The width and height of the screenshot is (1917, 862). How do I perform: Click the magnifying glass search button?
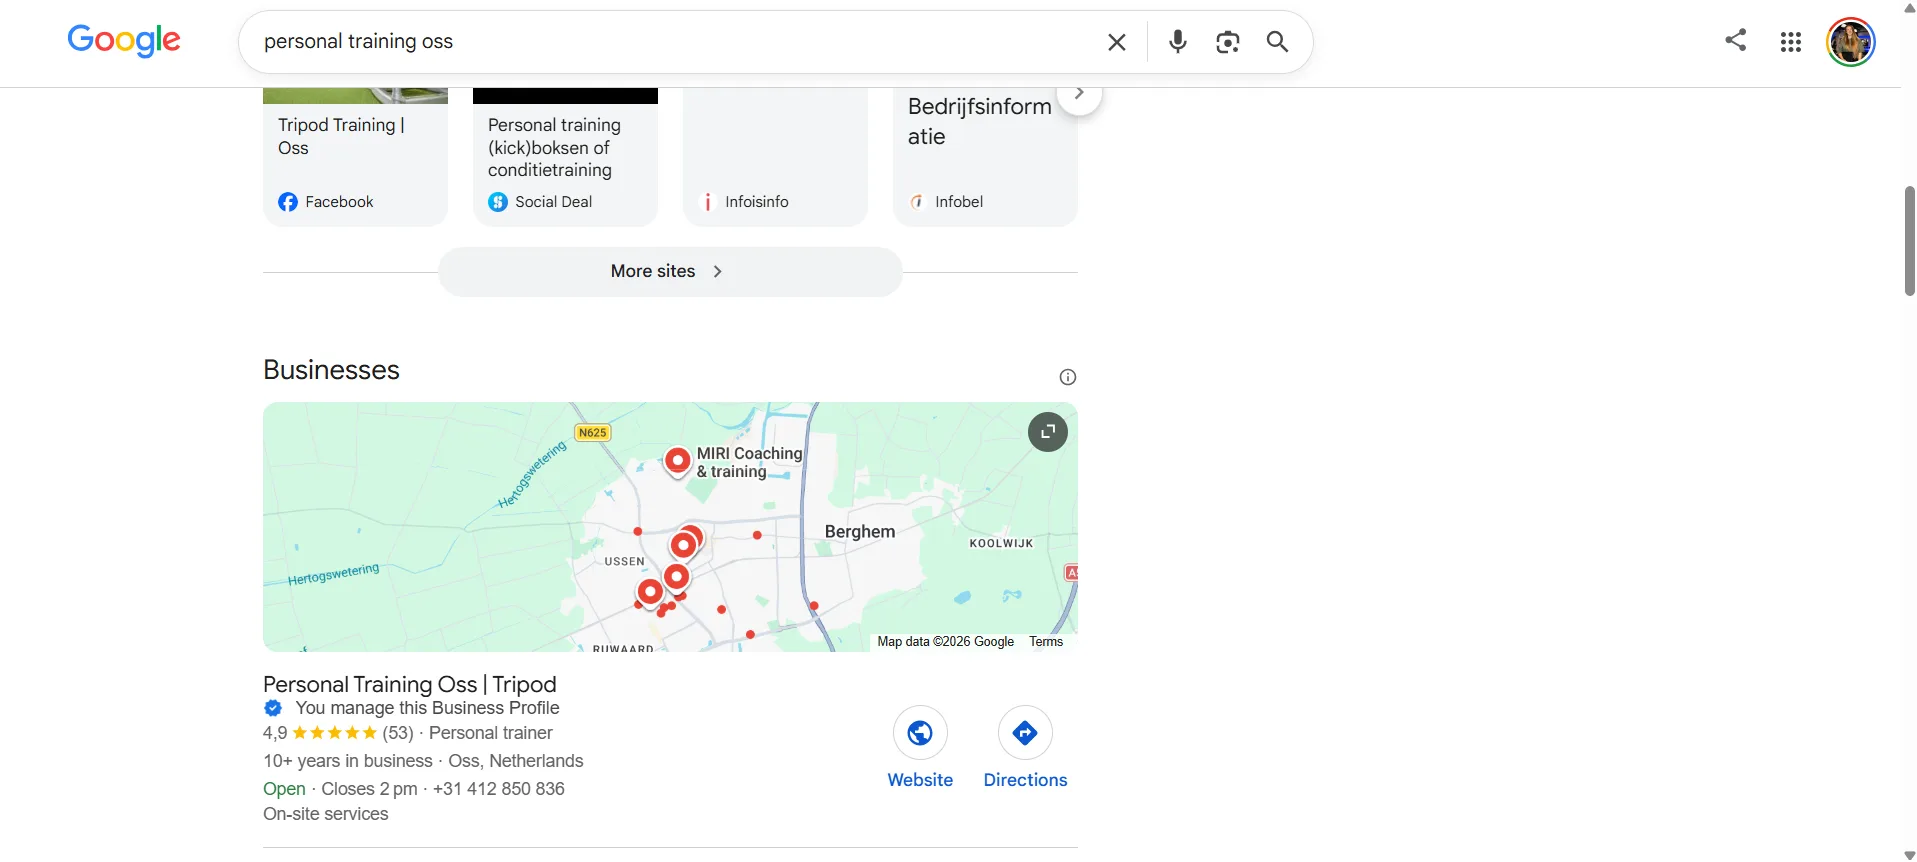[1277, 42]
